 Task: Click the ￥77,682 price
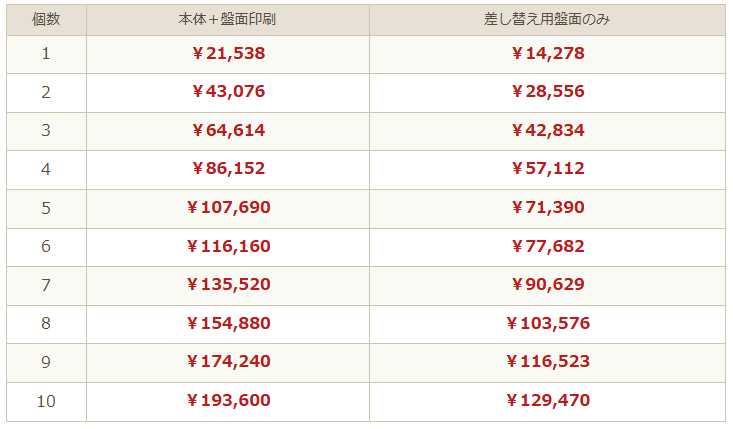coord(547,246)
